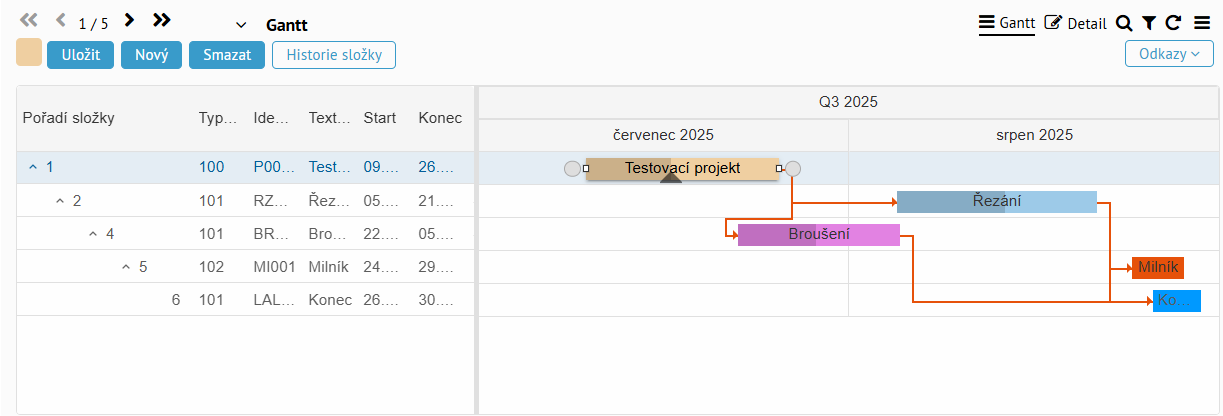Click the beige color swatch
The height and width of the screenshot is (416, 1223).
point(29,53)
